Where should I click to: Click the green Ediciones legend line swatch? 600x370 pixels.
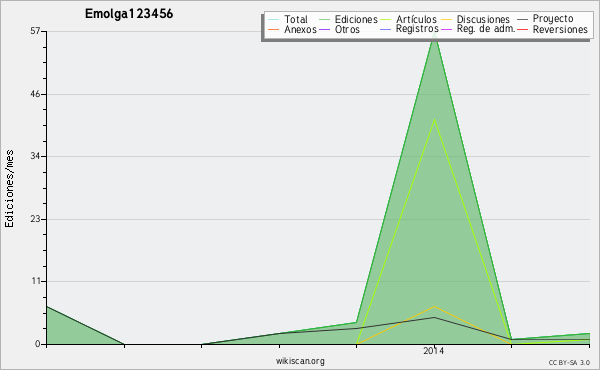click(x=324, y=20)
